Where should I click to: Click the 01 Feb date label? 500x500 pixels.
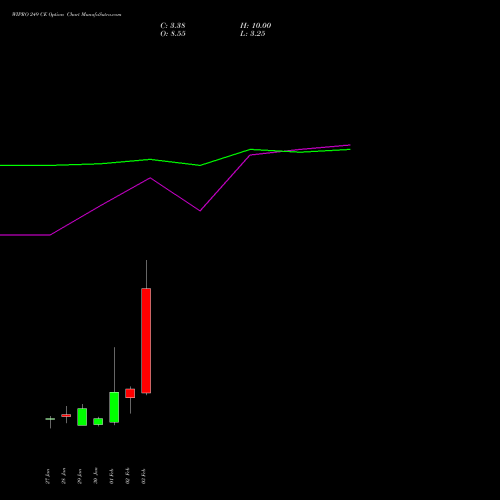click(x=112, y=476)
